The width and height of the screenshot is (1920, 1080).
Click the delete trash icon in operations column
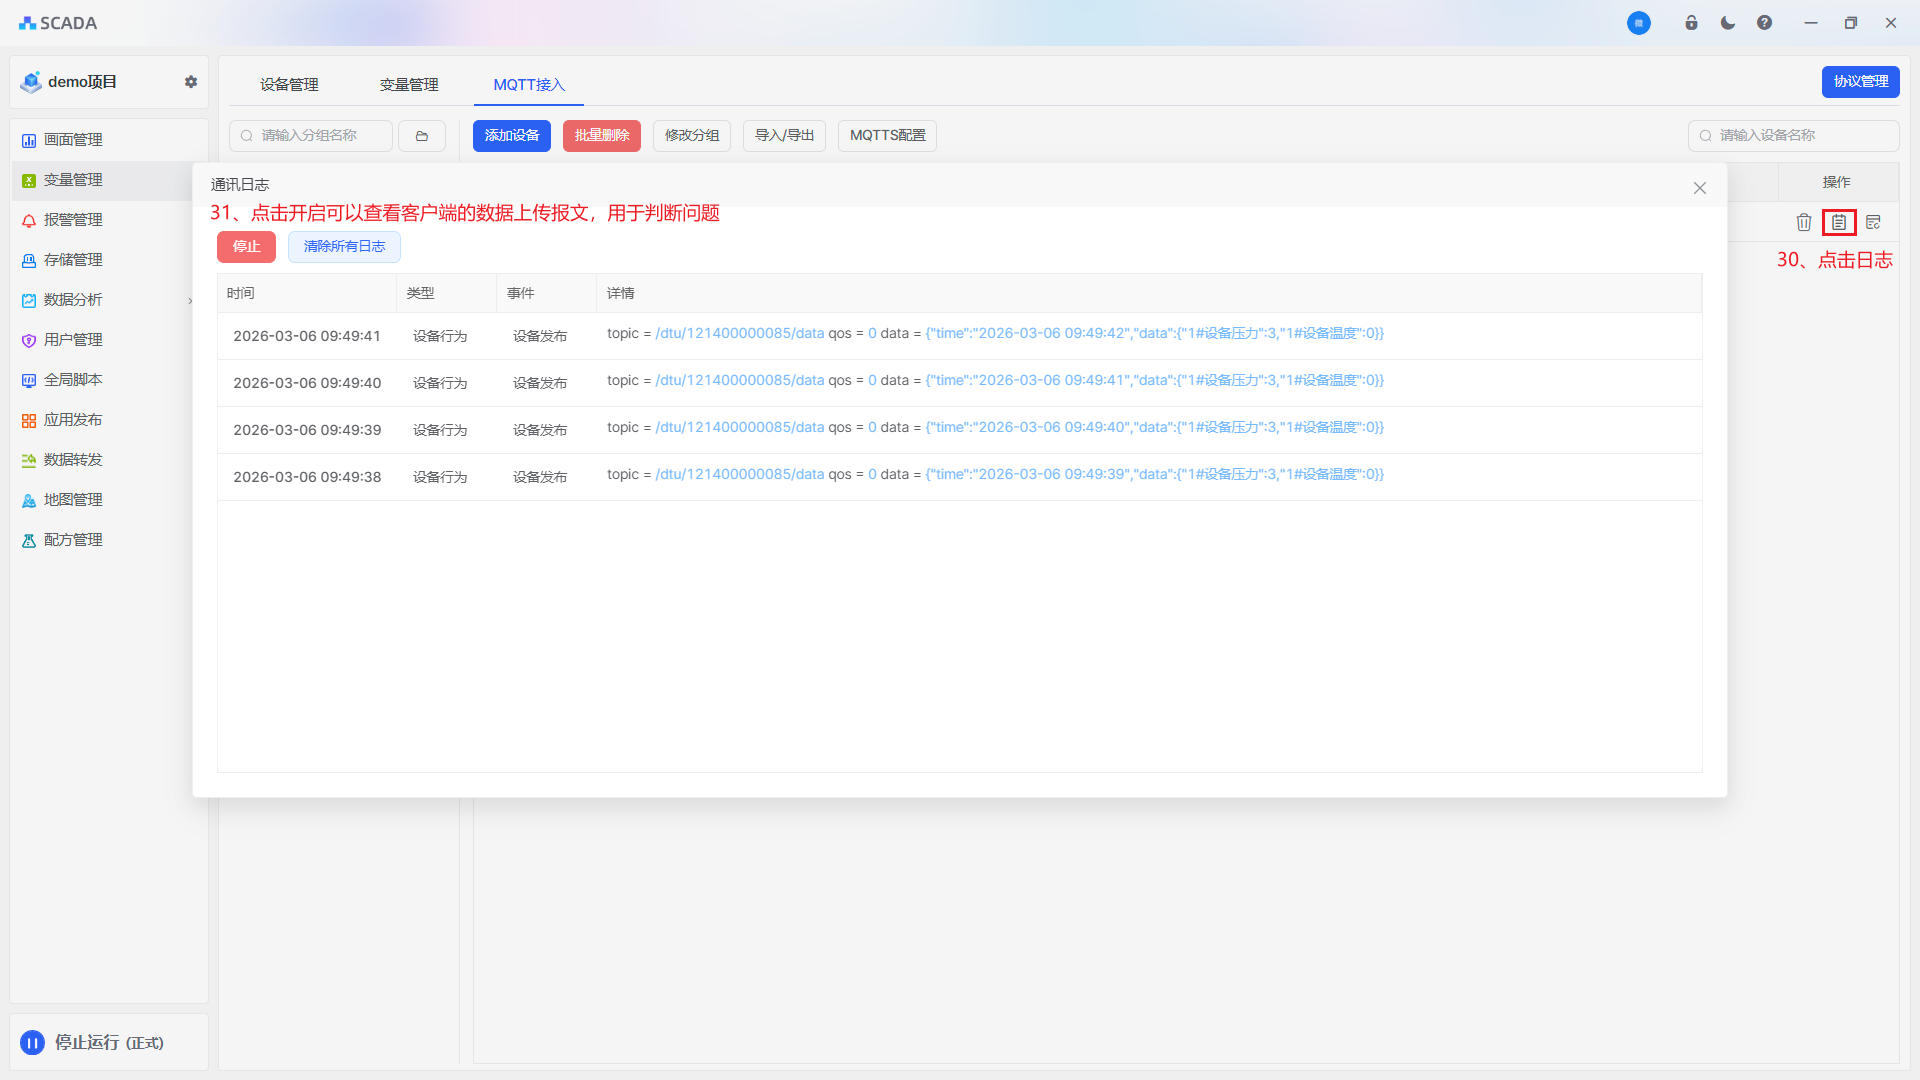click(x=1803, y=222)
